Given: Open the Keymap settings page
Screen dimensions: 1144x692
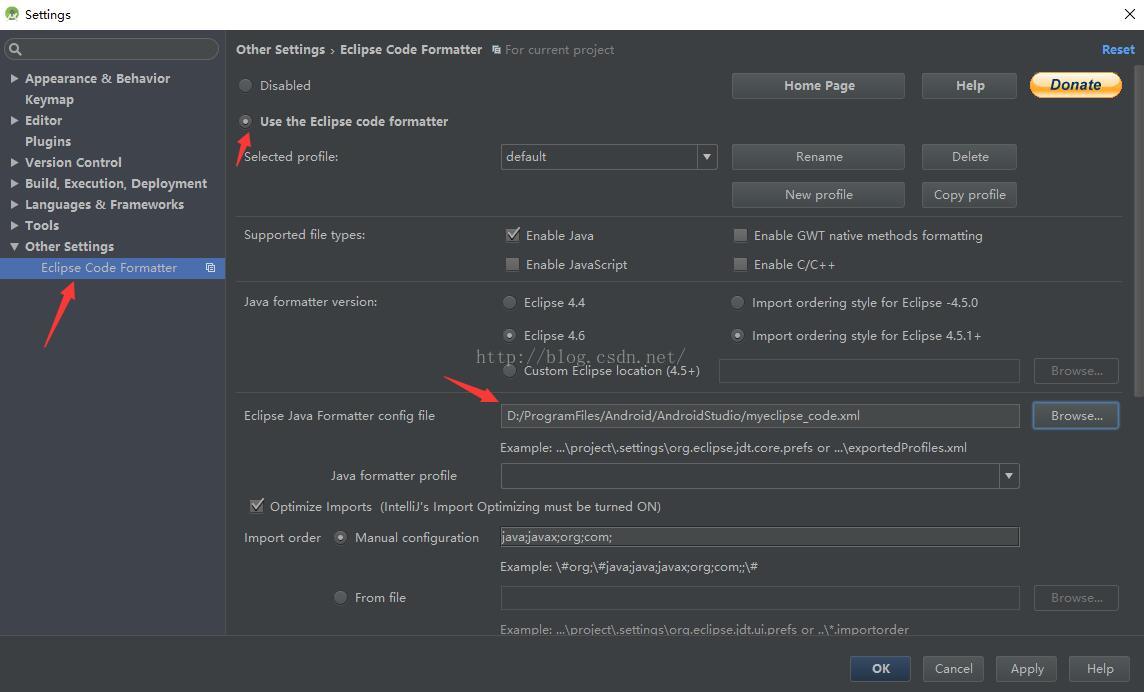Looking at the screenshot, I should point(49,100).
